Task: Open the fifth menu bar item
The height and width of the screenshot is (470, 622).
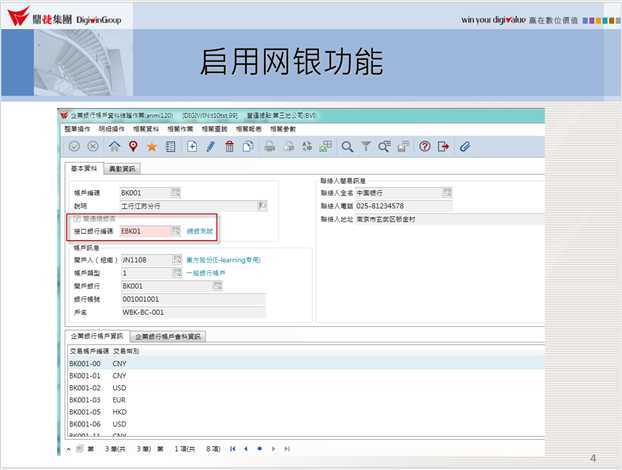Action: coord(215,129)
